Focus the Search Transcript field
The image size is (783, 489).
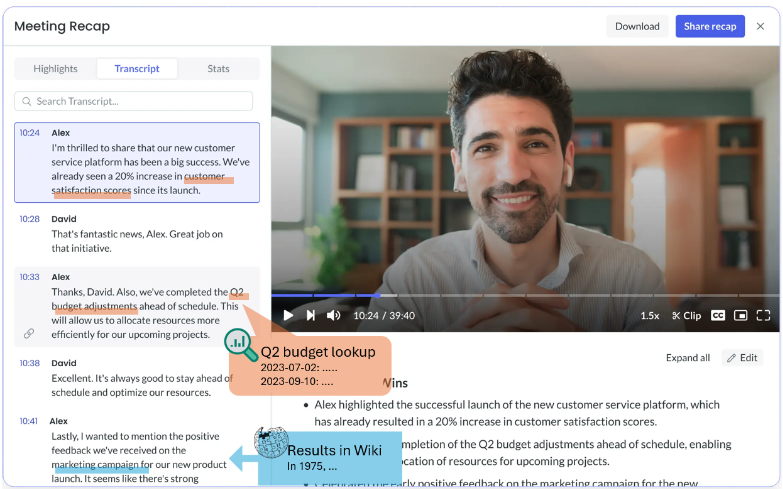point(133,101)
